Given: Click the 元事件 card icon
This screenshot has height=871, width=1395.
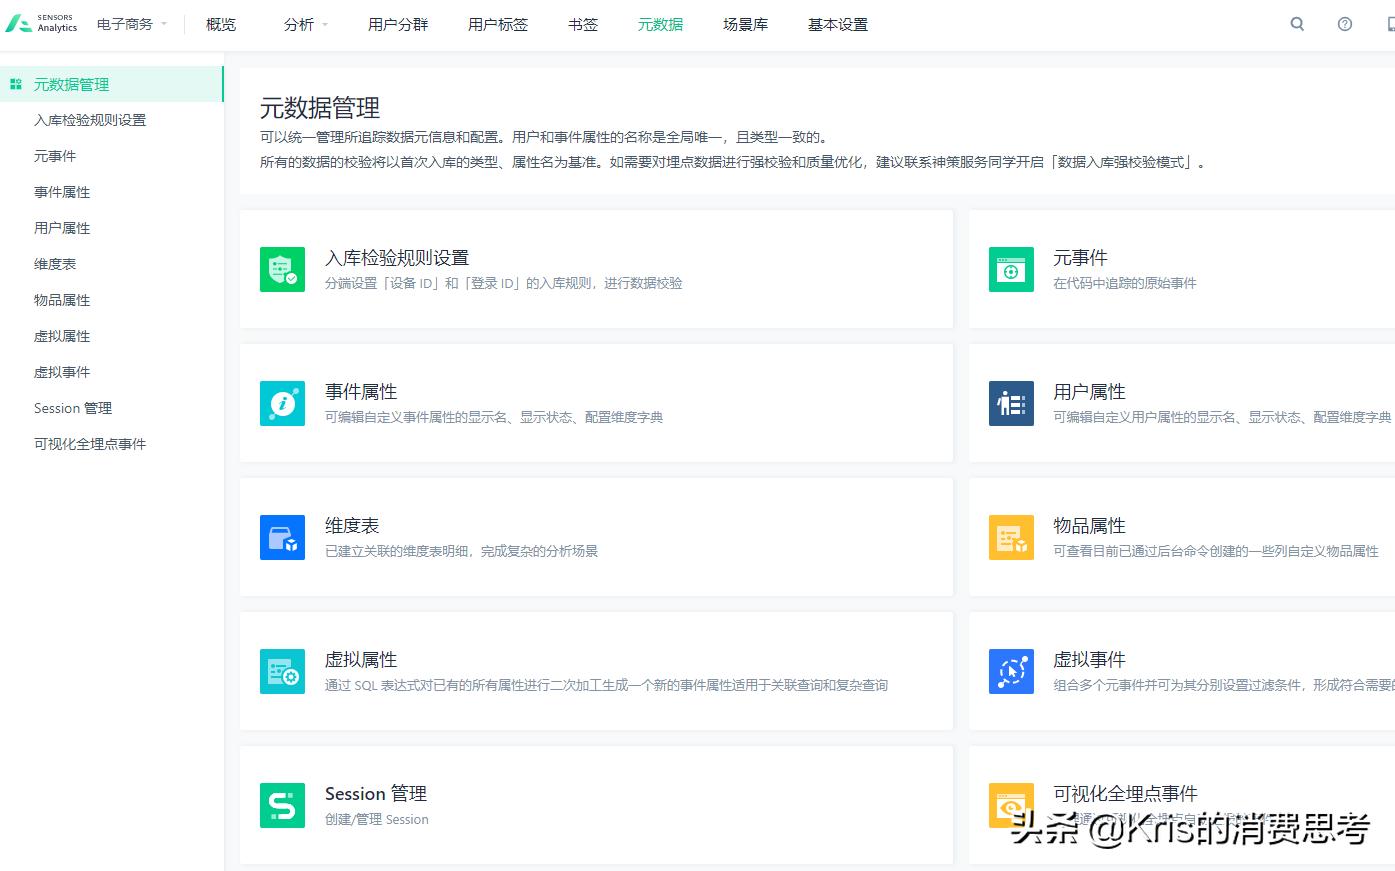Looking at the screenshot, I should pyautogui.click(x=1011, y=269).
